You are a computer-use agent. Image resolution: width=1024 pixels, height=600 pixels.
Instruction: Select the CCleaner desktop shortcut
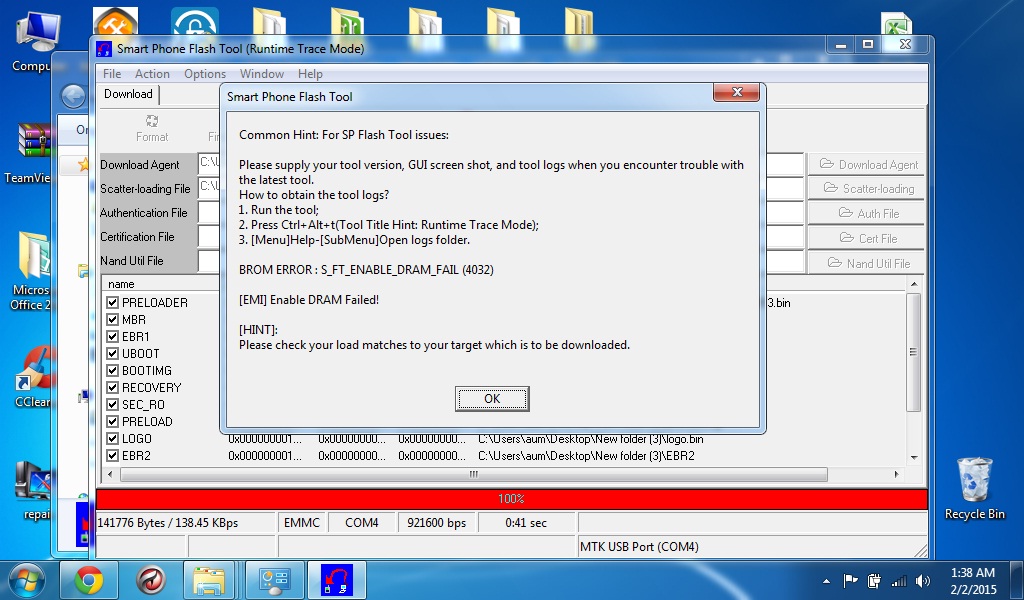click(33, 377)
